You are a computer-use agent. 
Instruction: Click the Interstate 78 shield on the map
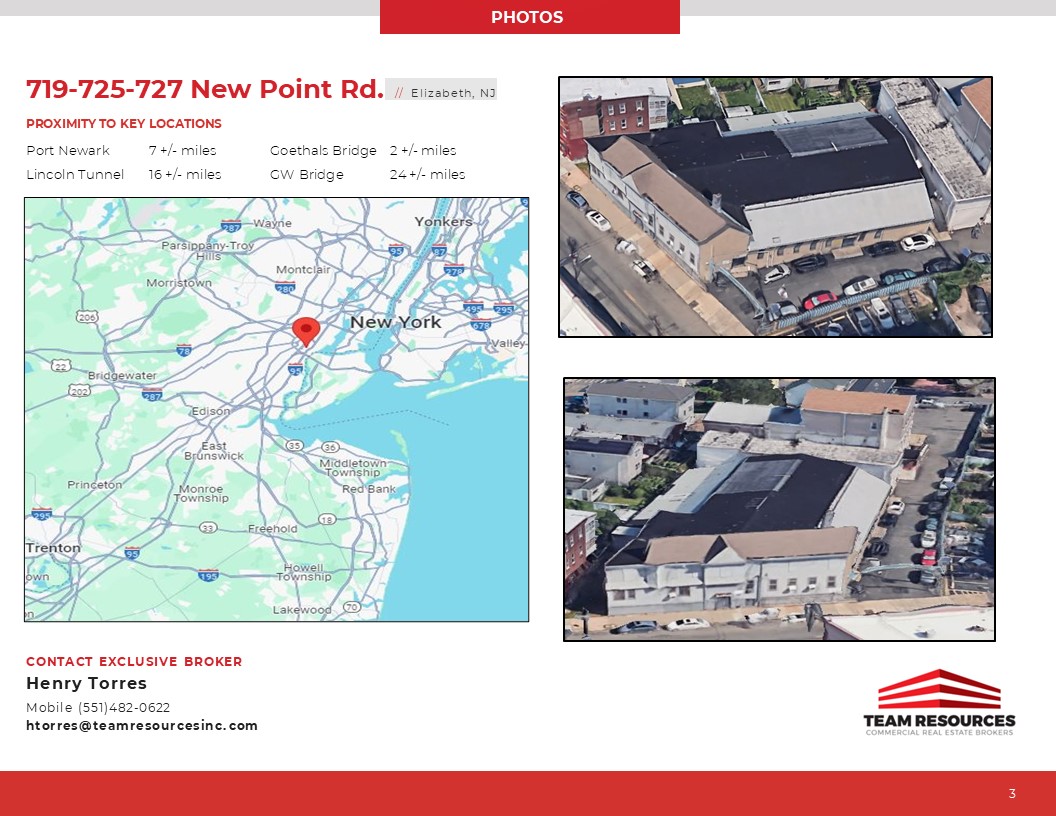pos(184,350)
